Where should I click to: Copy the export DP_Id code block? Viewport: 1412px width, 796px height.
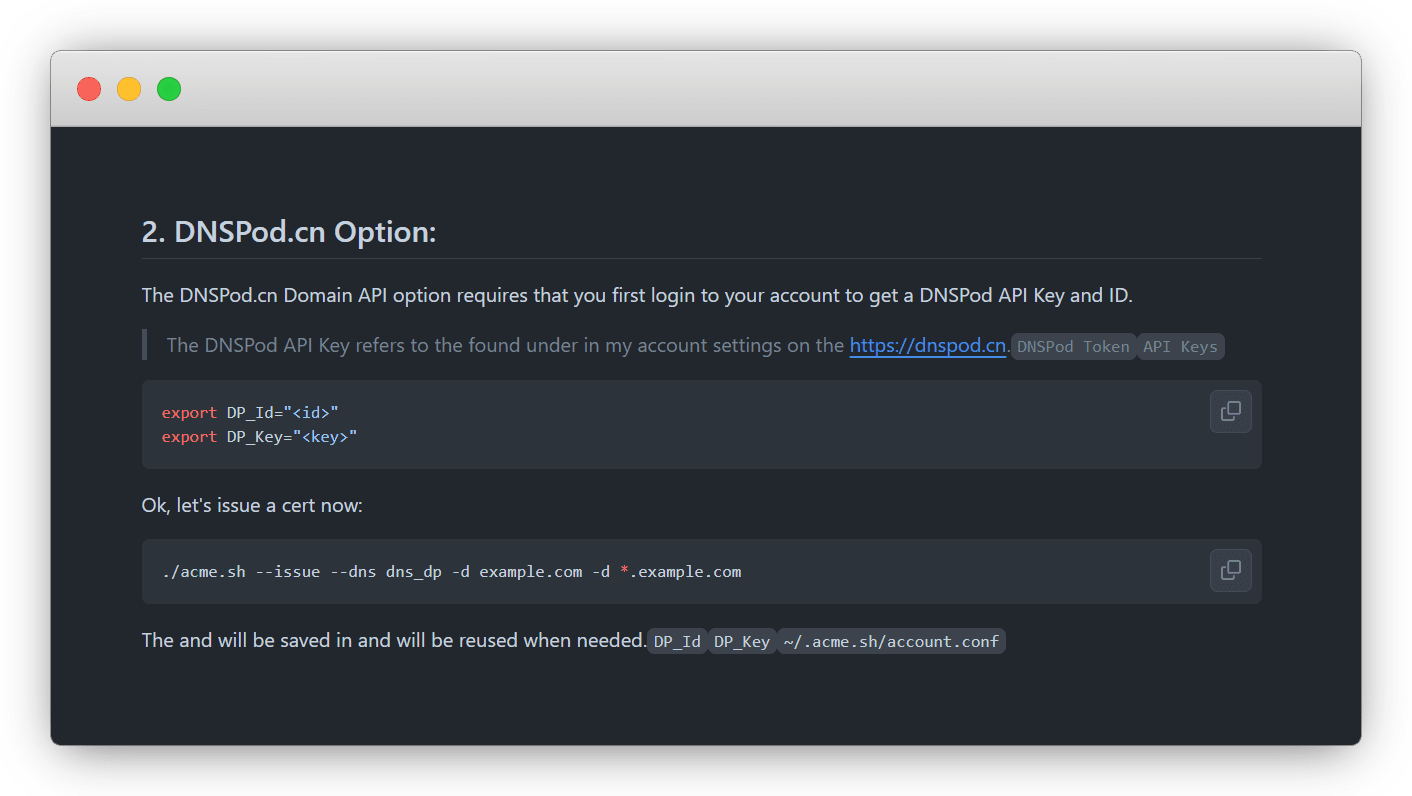coord(1230,411)
